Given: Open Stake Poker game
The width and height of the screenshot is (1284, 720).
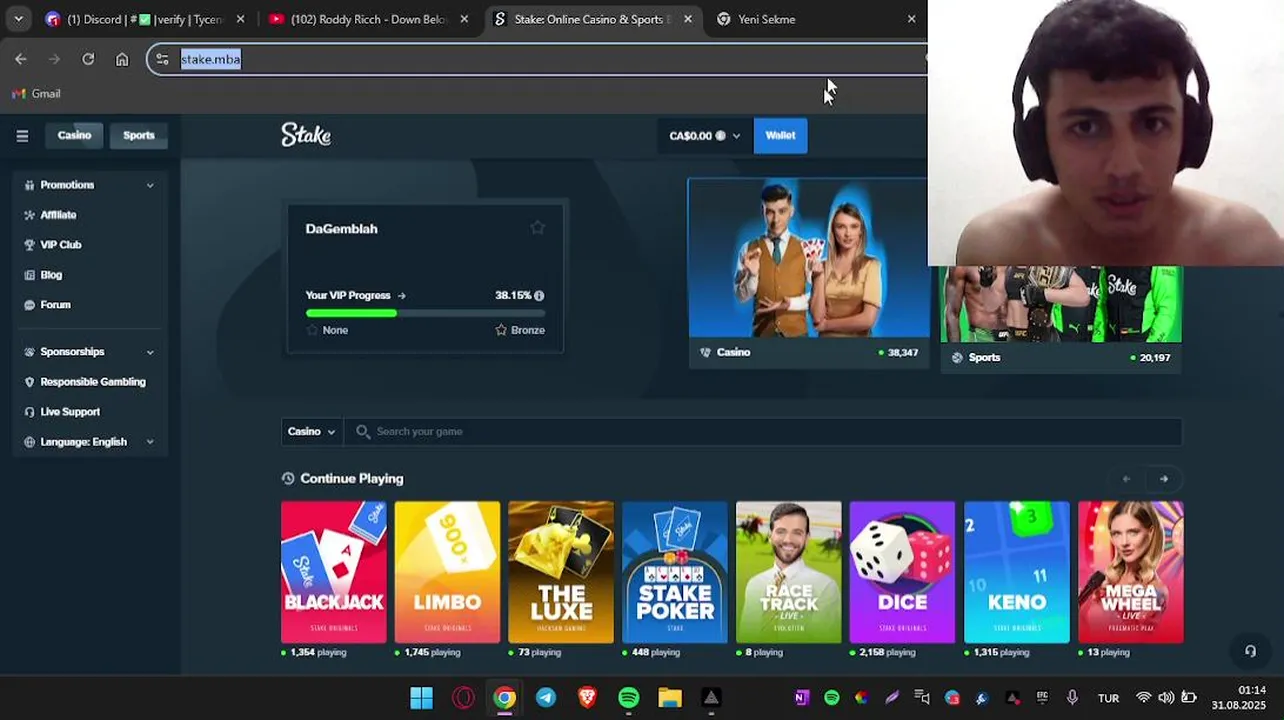Looking at the screenshot, I should pyautogui.click(x=675, y=572).
